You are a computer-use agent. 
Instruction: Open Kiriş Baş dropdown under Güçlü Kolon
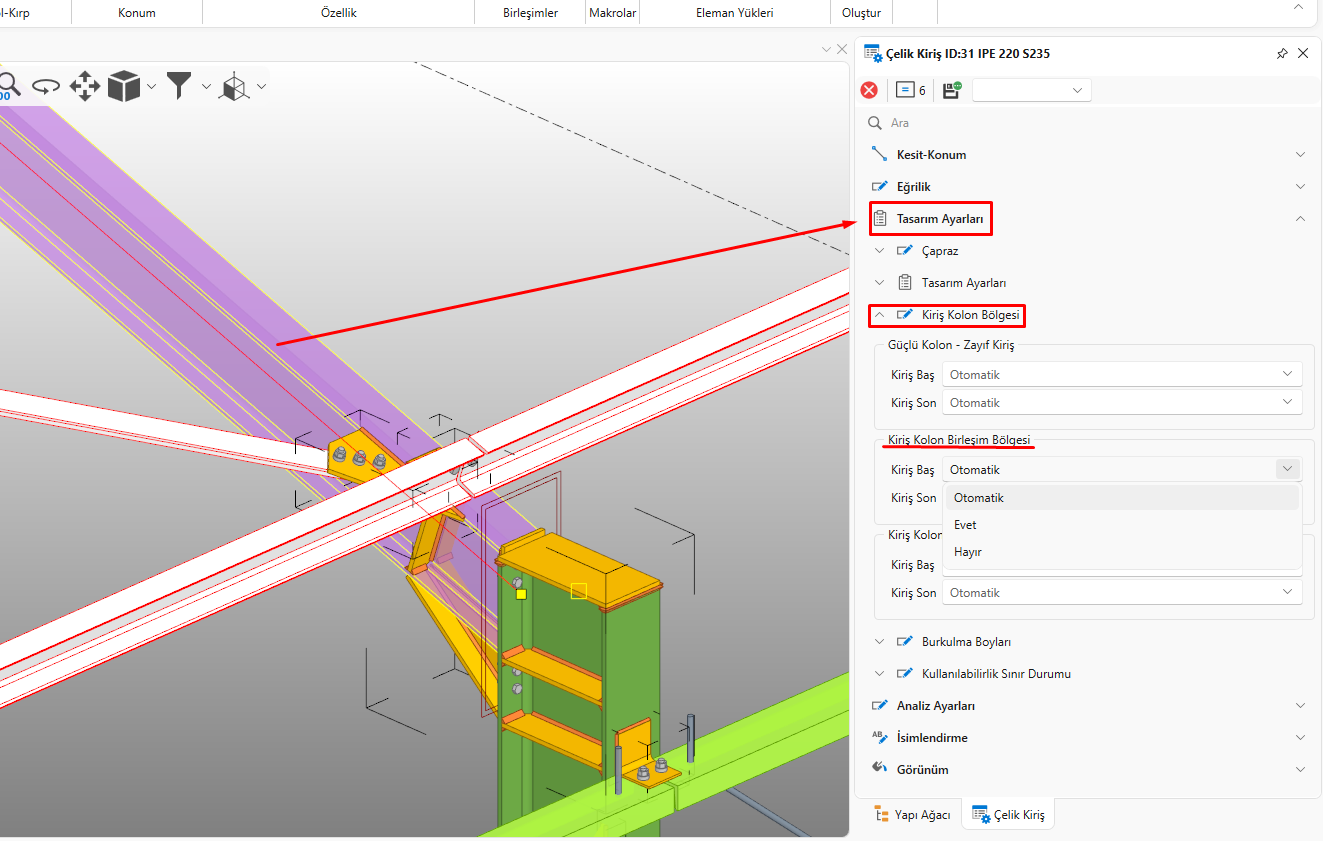[1121, 375]
